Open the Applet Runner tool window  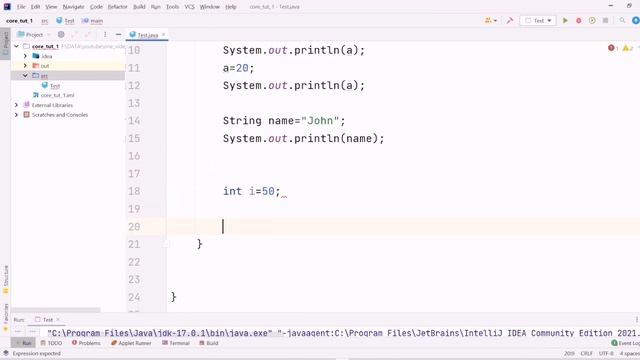(131, 343)
